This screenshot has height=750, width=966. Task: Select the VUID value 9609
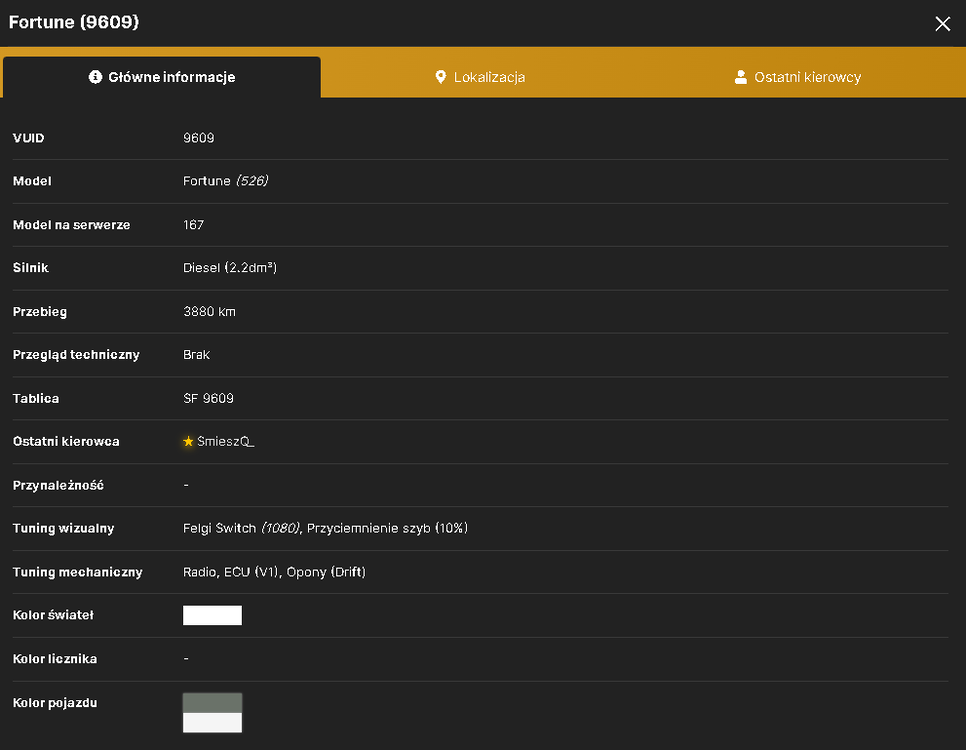(198, 138)
